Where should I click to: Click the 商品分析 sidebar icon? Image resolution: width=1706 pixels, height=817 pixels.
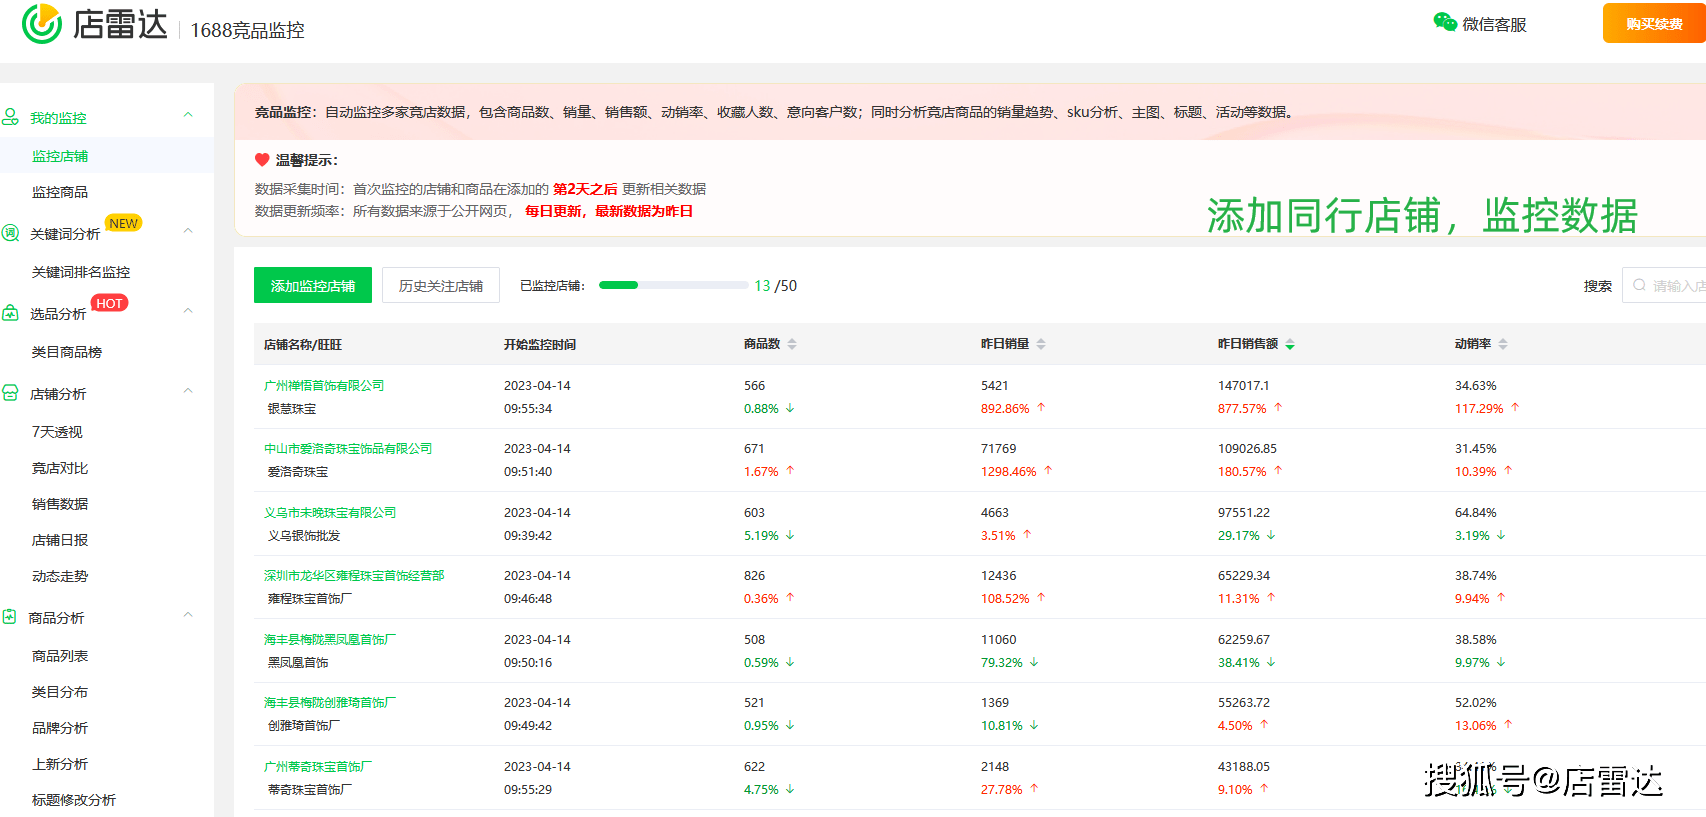[10, 617]
